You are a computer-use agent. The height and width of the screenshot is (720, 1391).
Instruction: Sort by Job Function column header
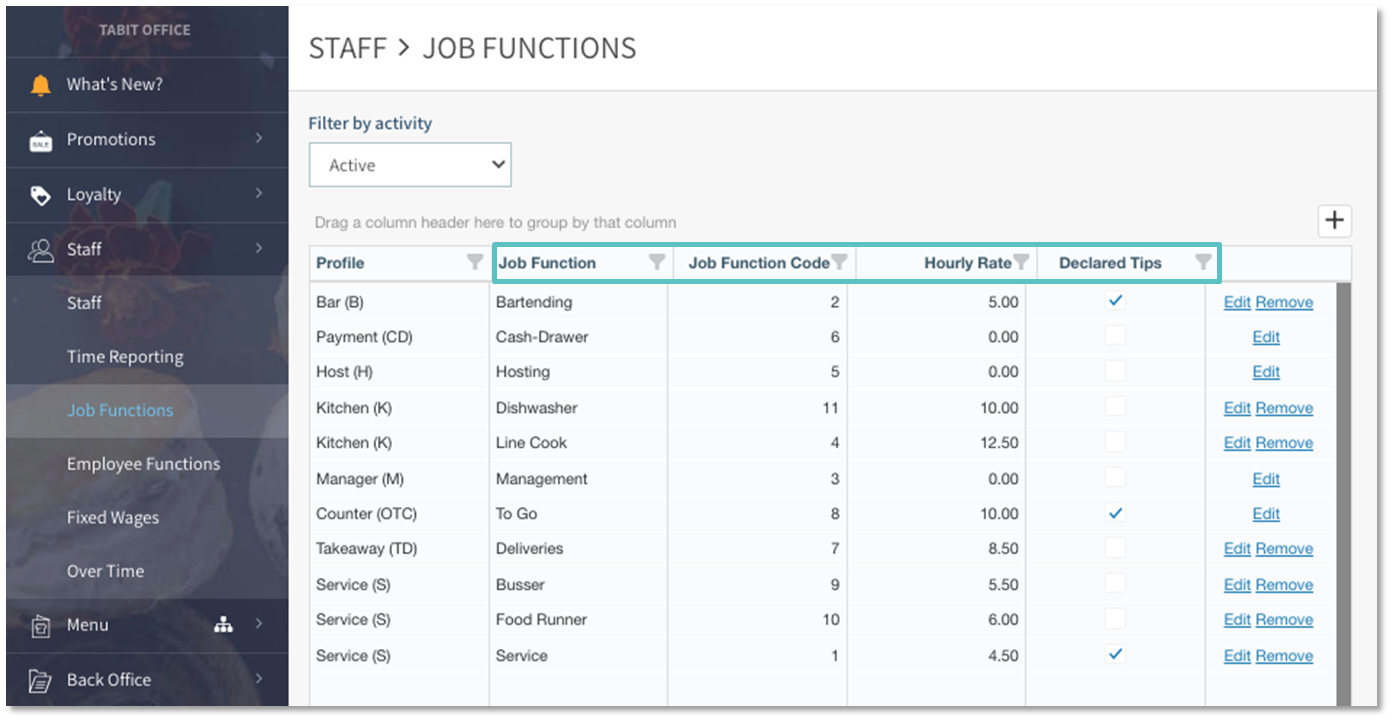[x=547, y=263]
